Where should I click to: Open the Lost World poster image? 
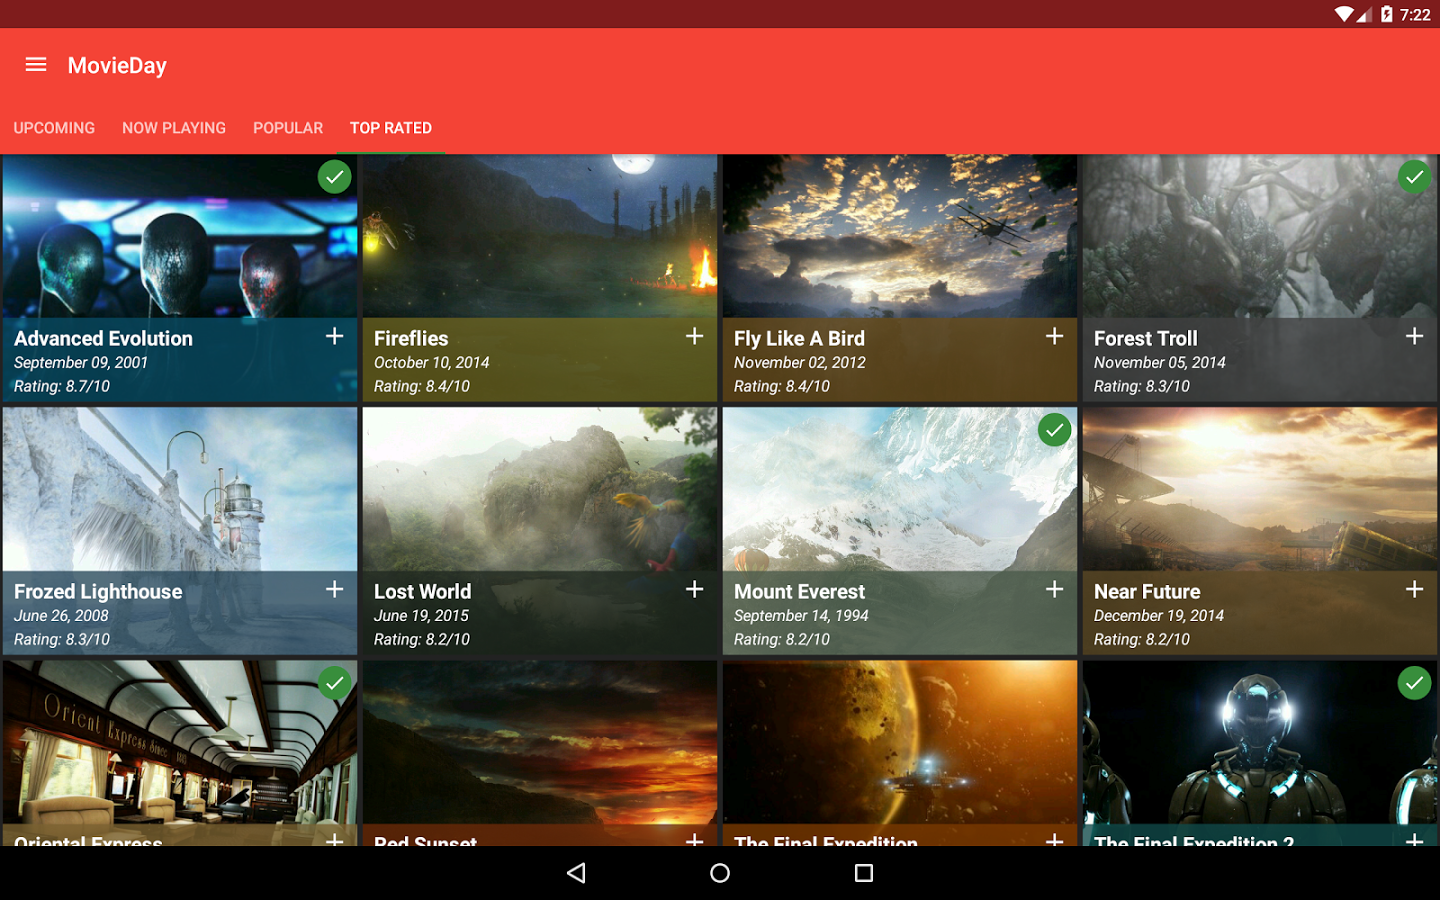(x=540, y=489)
